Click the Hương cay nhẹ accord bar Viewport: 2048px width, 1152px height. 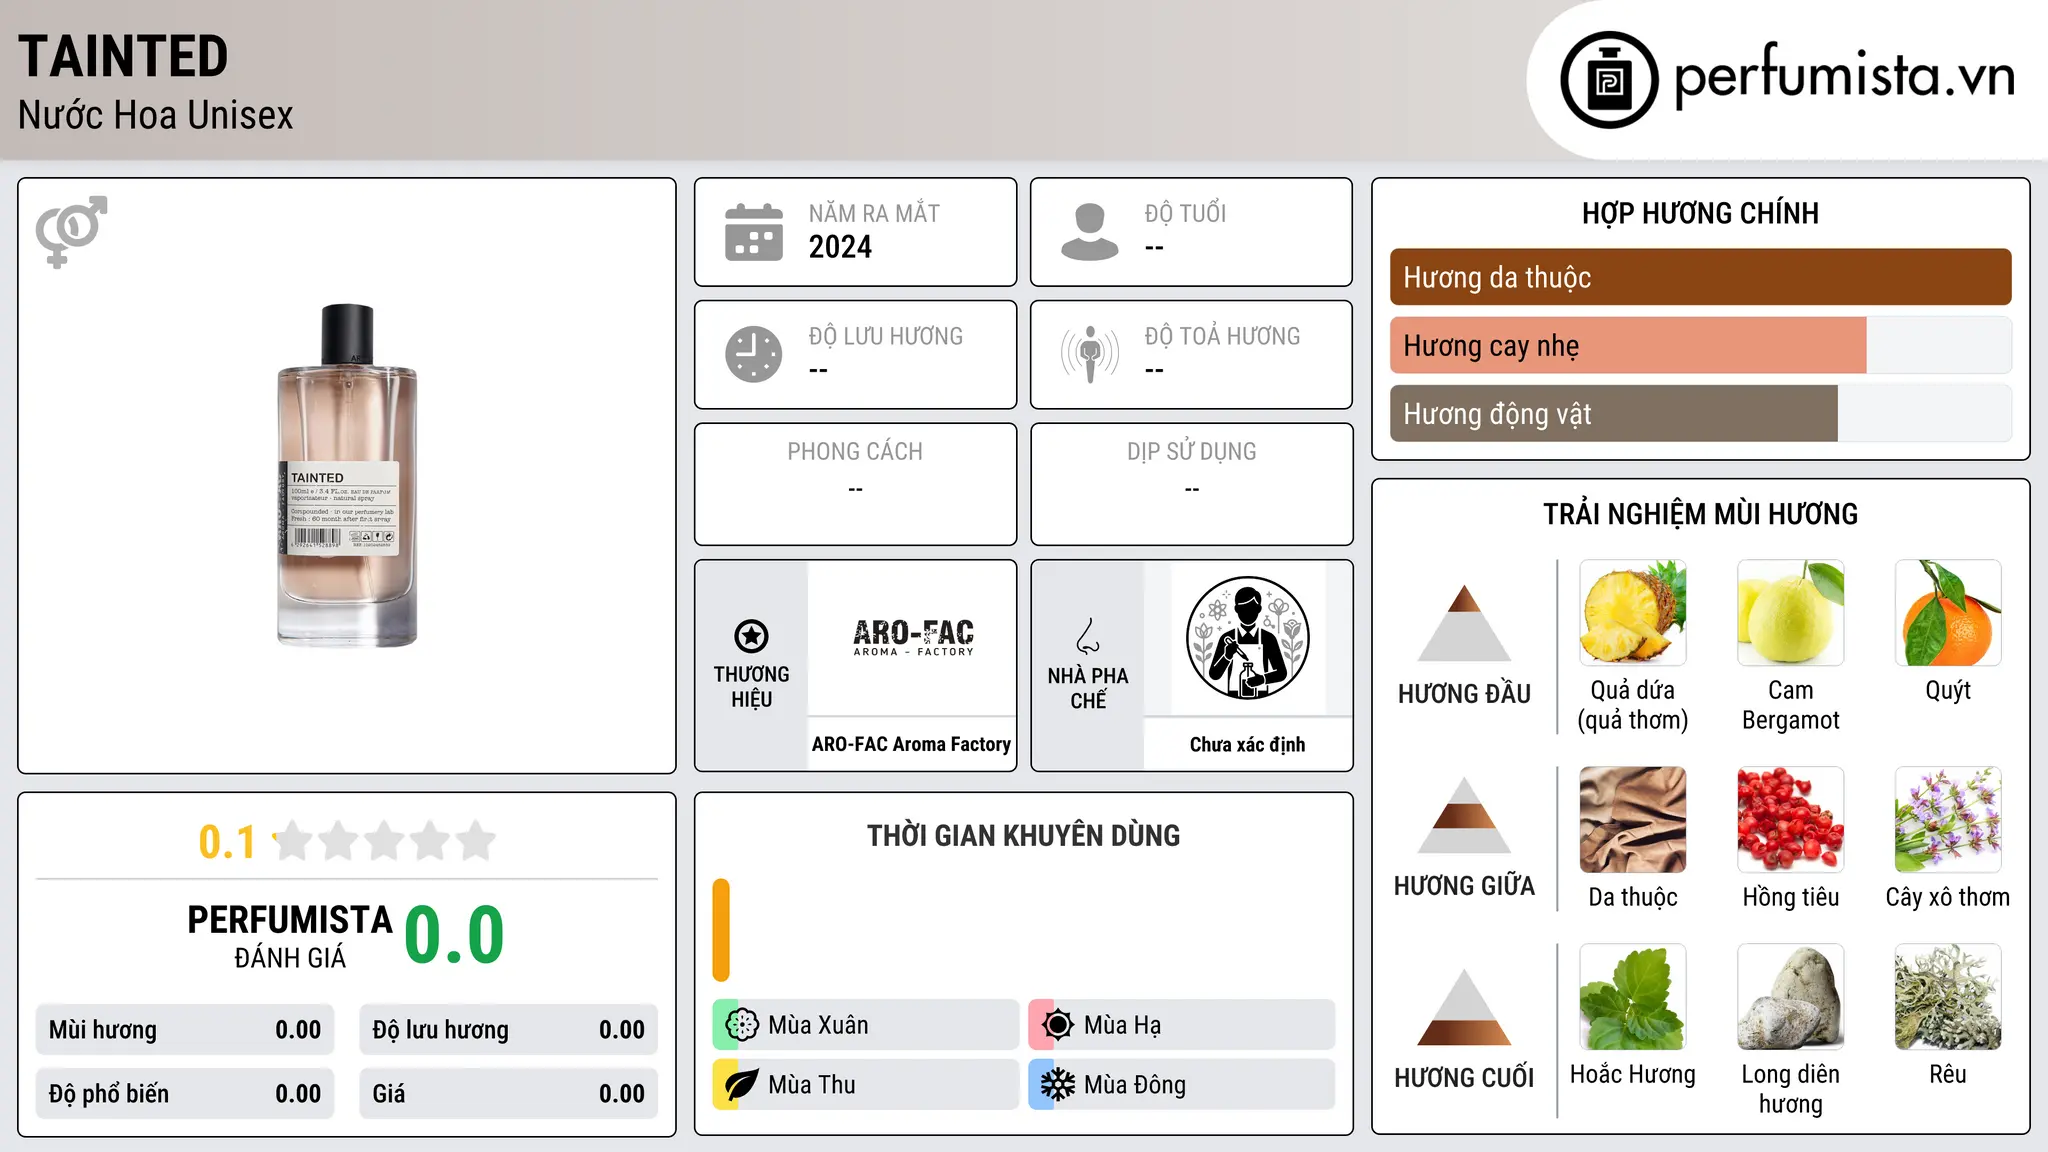point(1700,345)
